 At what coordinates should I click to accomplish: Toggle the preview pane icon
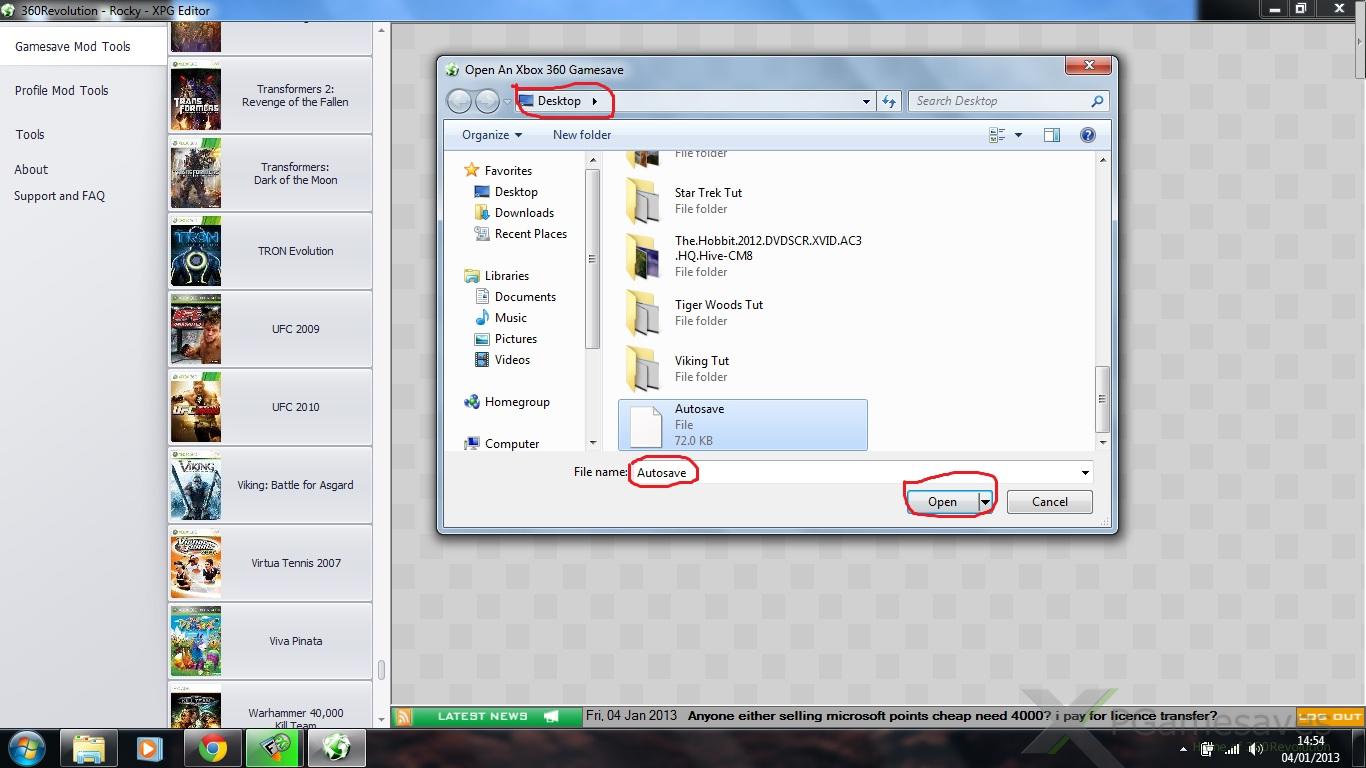coord(1051,135)
